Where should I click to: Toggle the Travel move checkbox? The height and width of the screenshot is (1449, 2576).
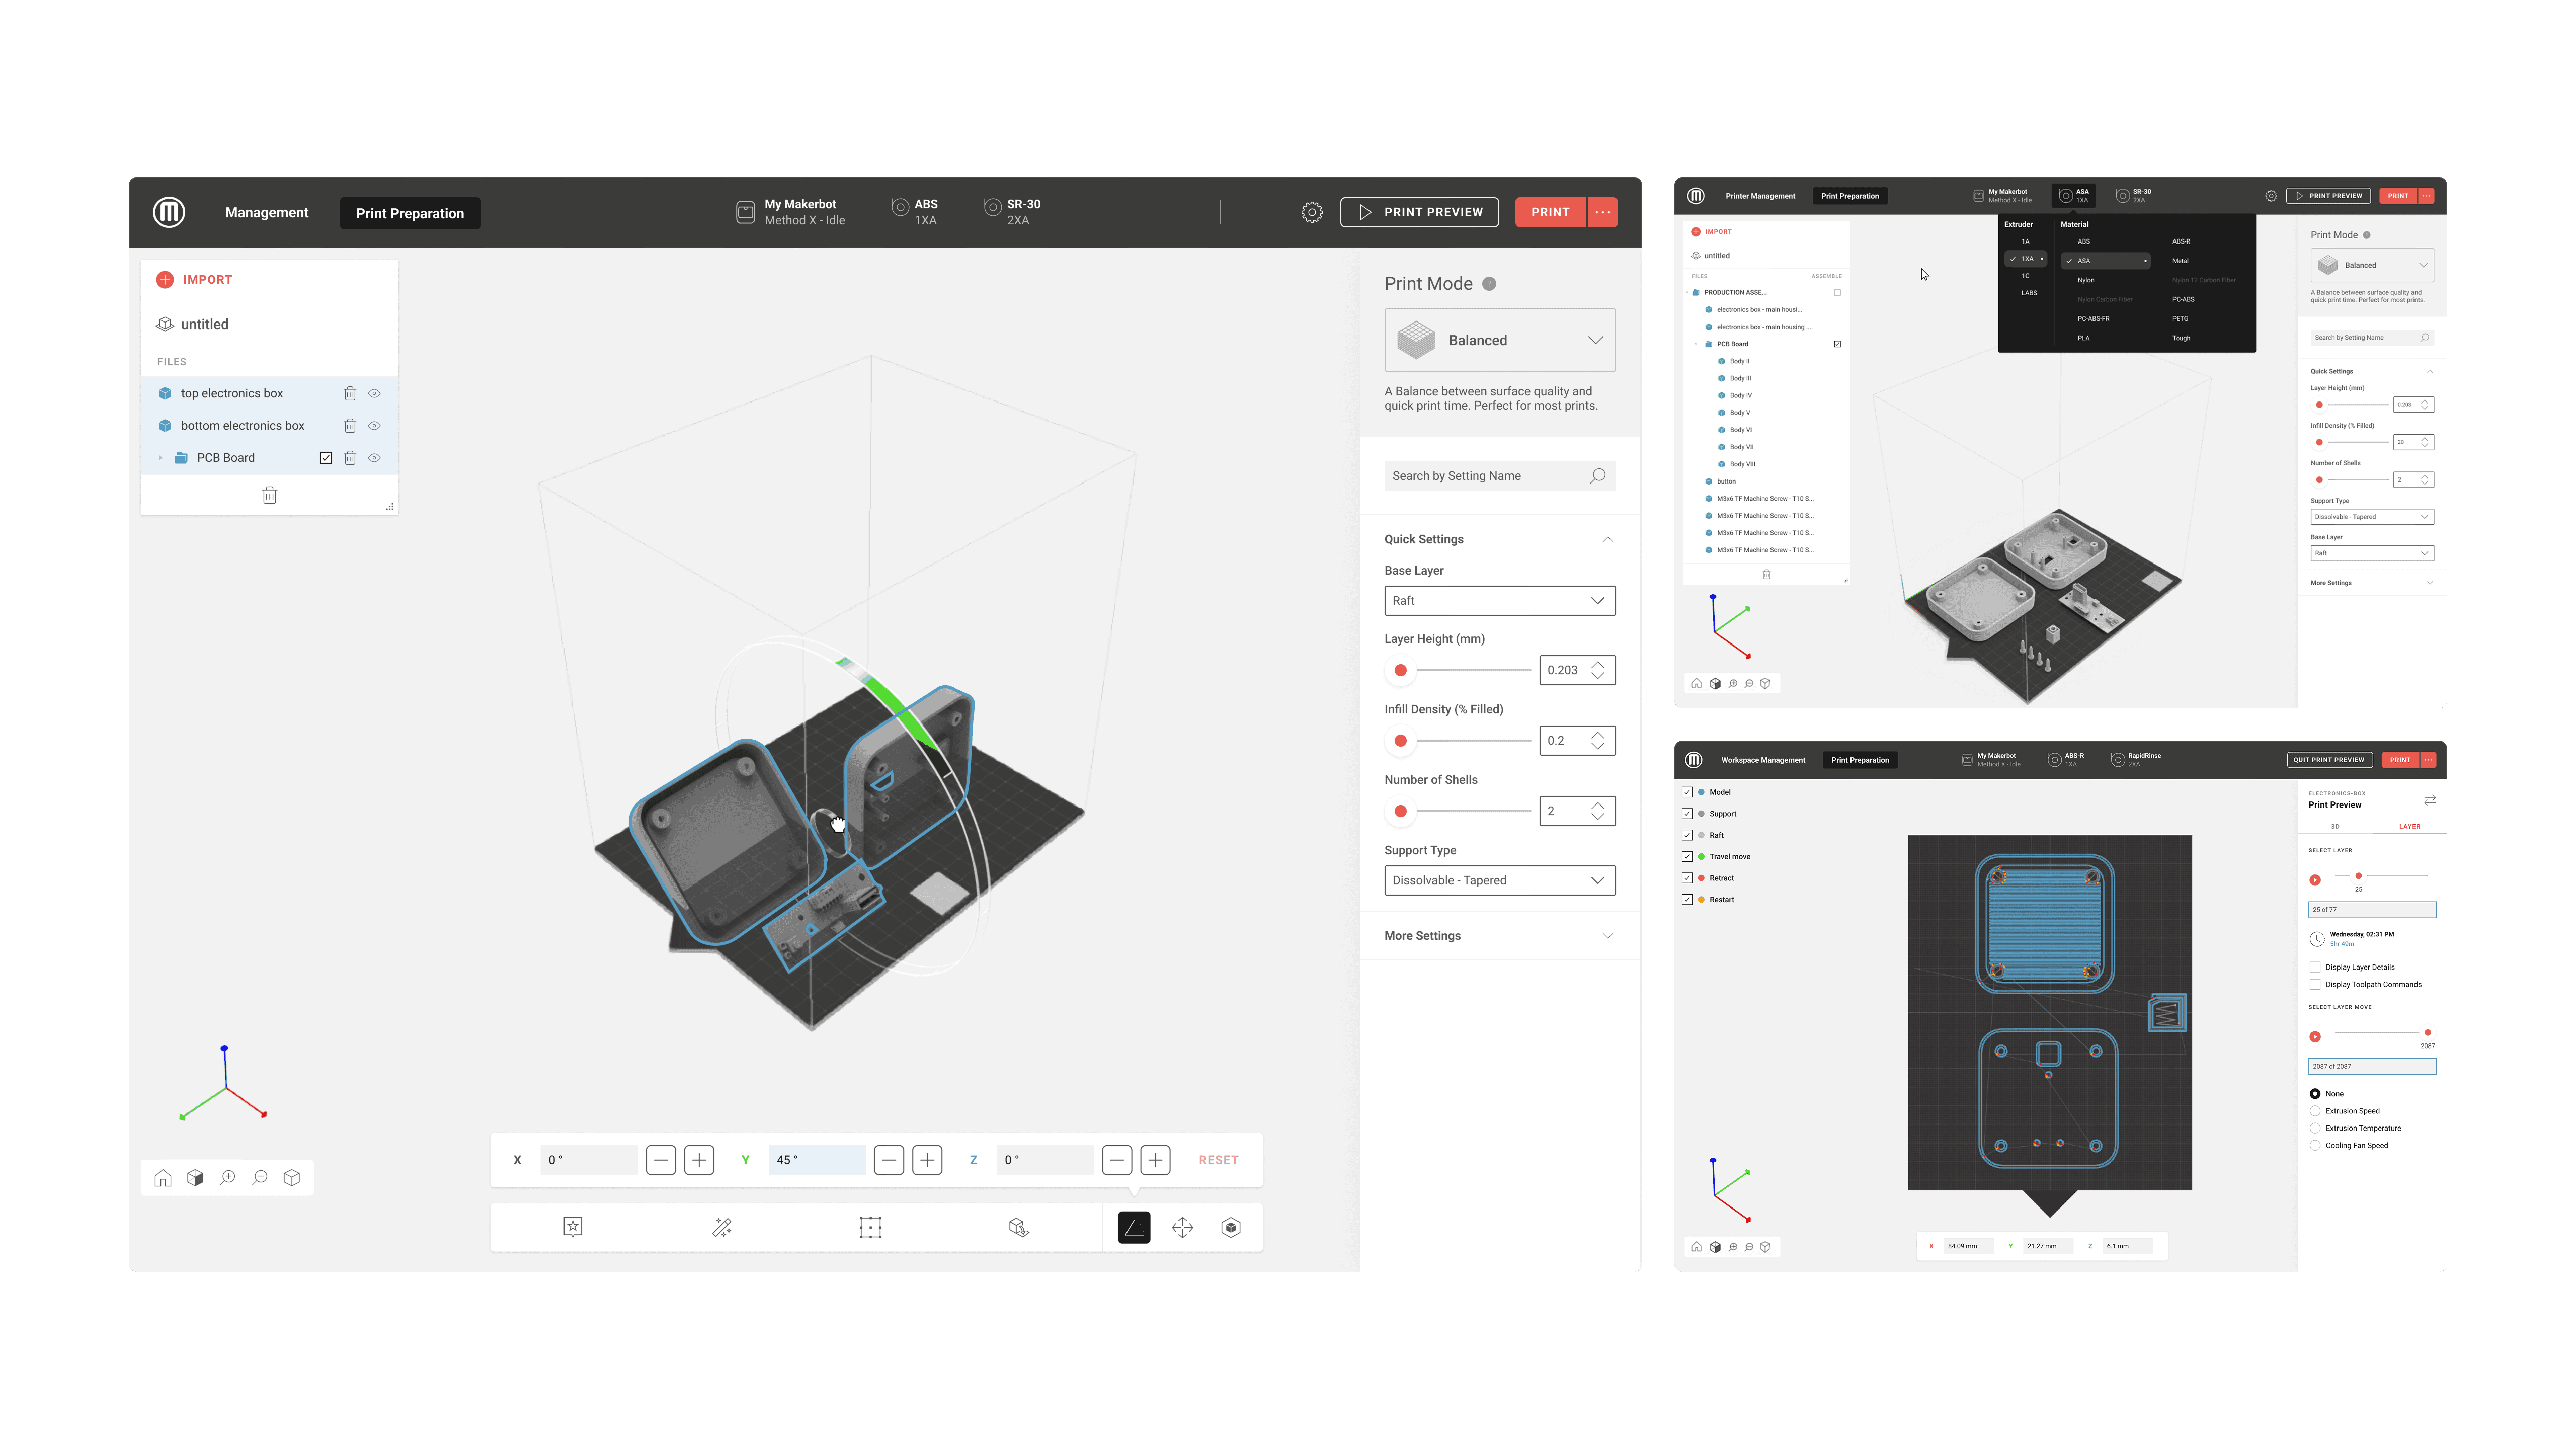[x=1687, y=857]
